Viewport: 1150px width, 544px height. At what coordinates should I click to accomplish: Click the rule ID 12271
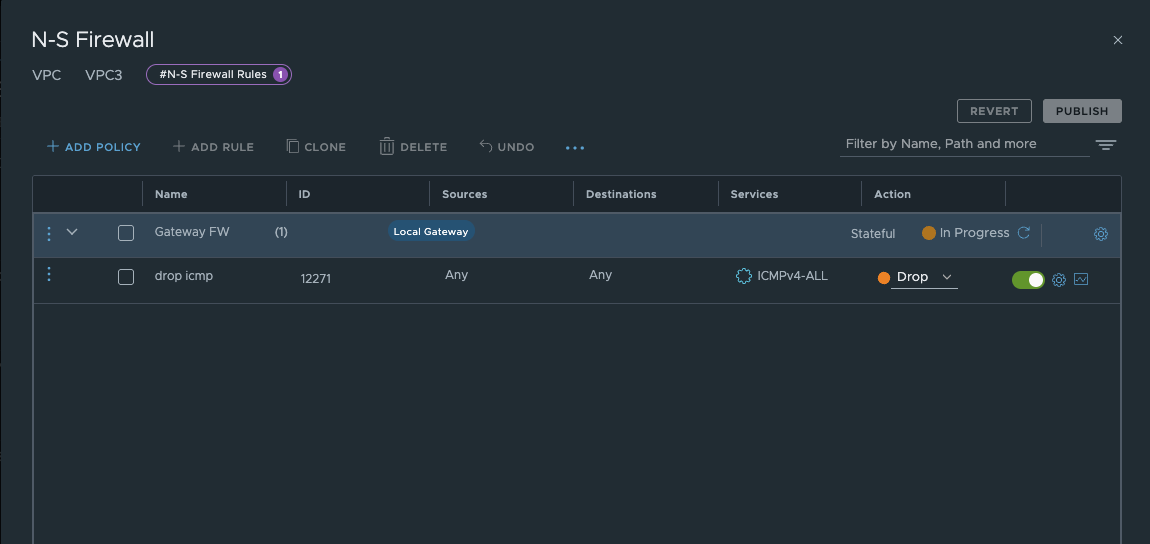tap(316, 279)
